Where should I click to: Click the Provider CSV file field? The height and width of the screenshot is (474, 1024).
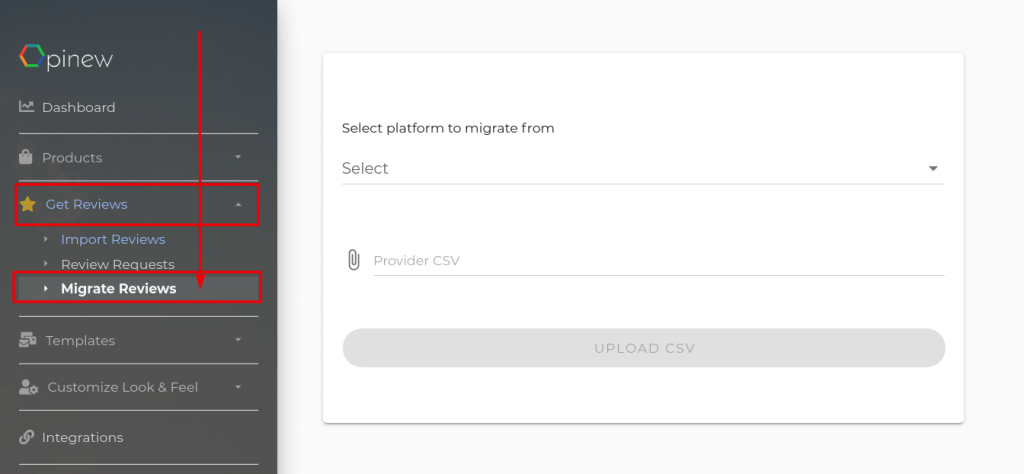point(659,261)
